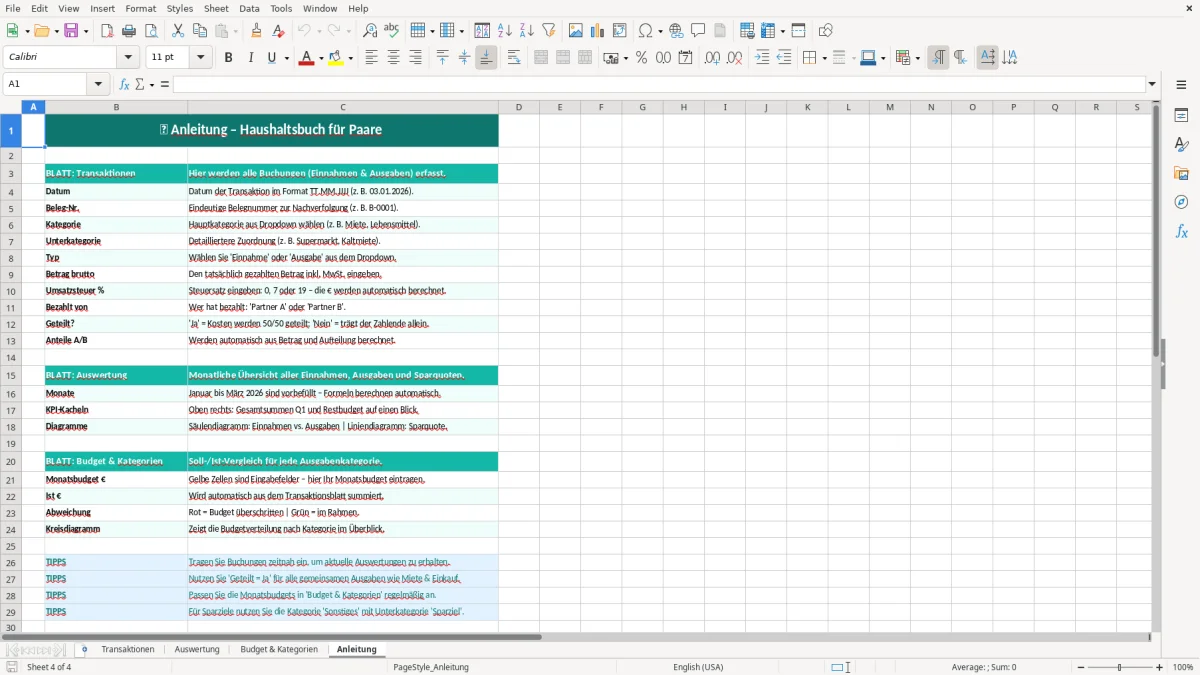The width and height of the screenshot is (1200, 675).
Task: Click the Print icon
Action: tap(129, 31)
